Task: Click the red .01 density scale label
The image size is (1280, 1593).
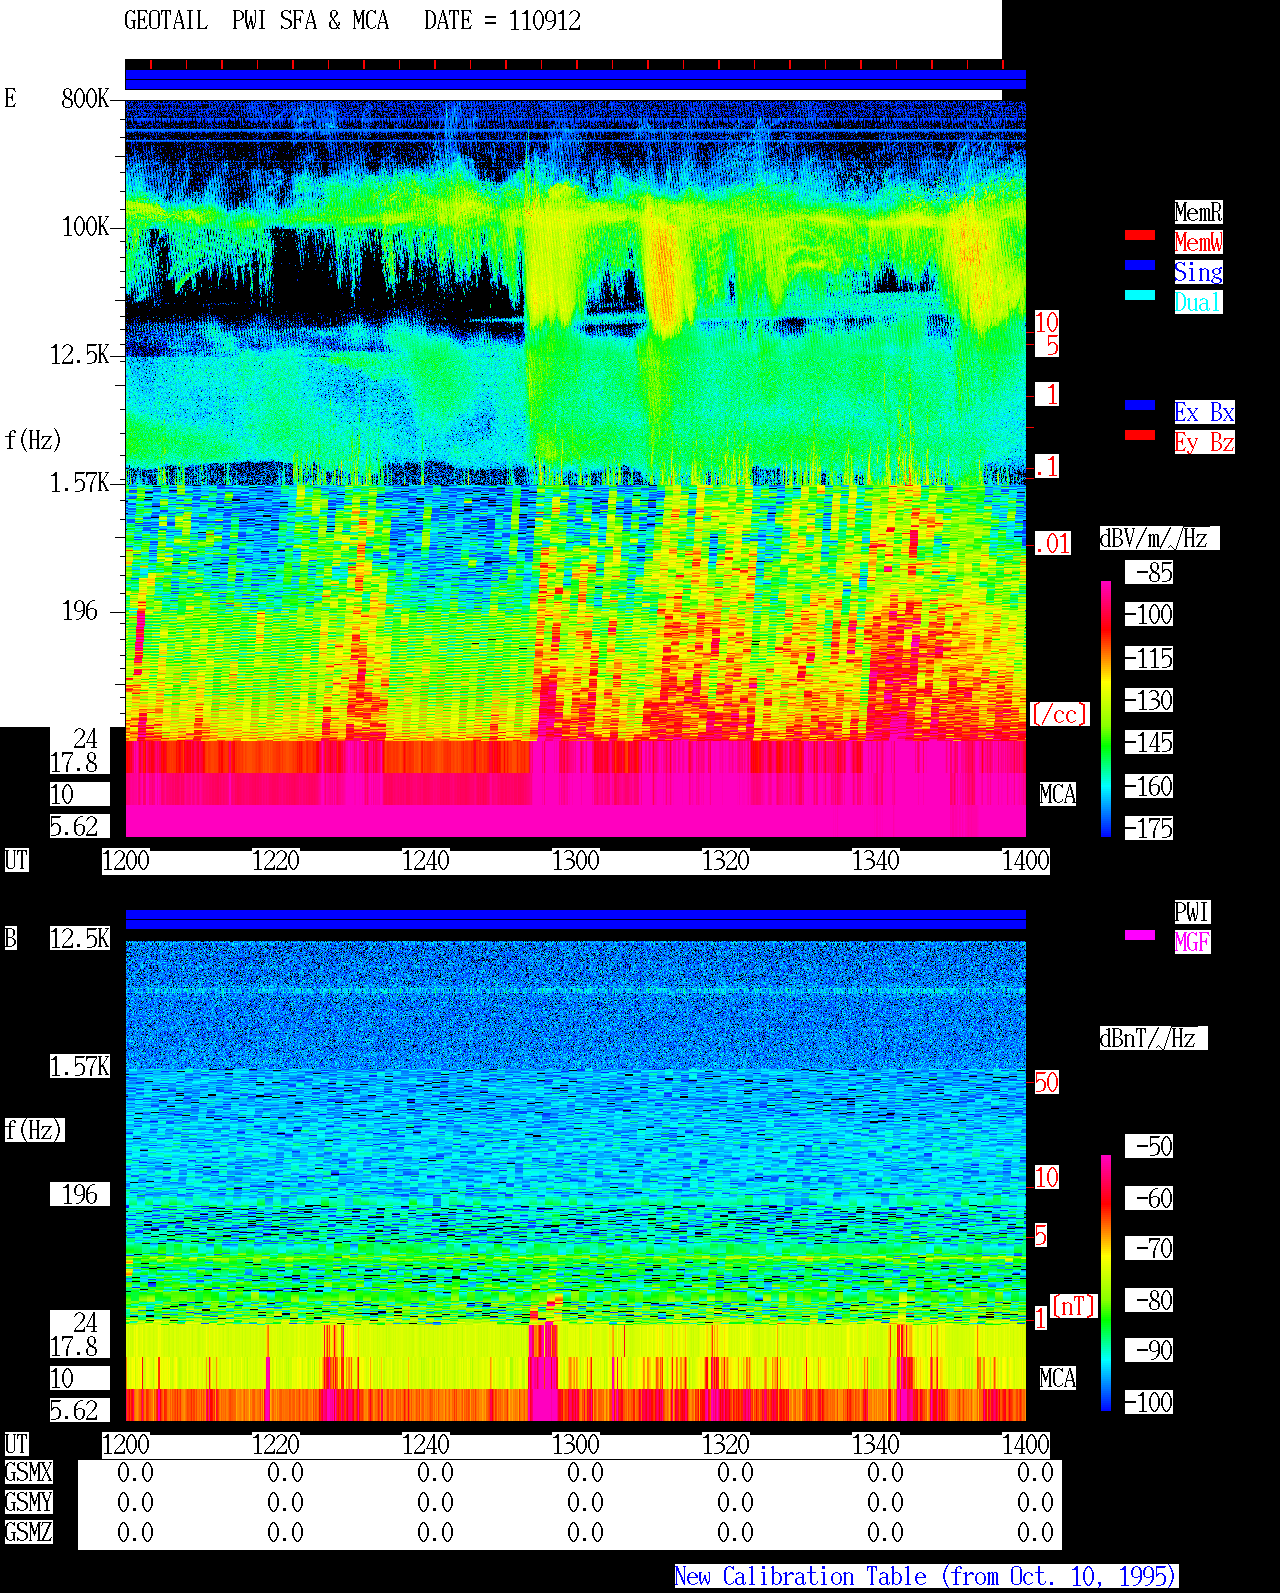Action: pyautogui.click(x=1052, y=544)
